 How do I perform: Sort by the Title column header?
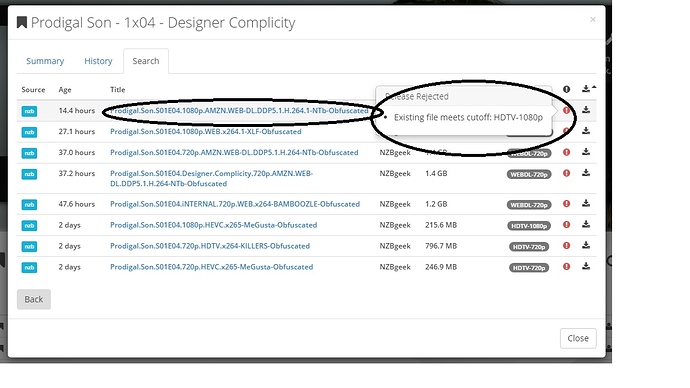click(x=117, y=90)
